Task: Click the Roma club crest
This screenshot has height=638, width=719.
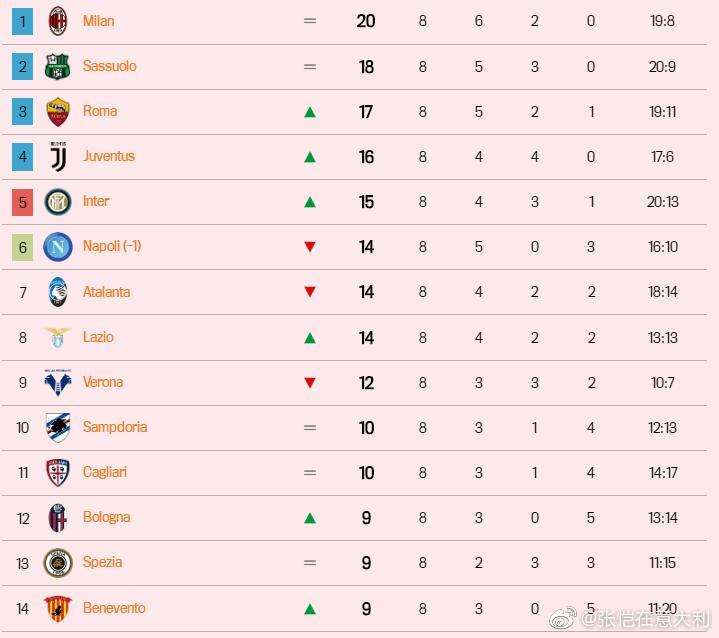Action: coord(58,112)
